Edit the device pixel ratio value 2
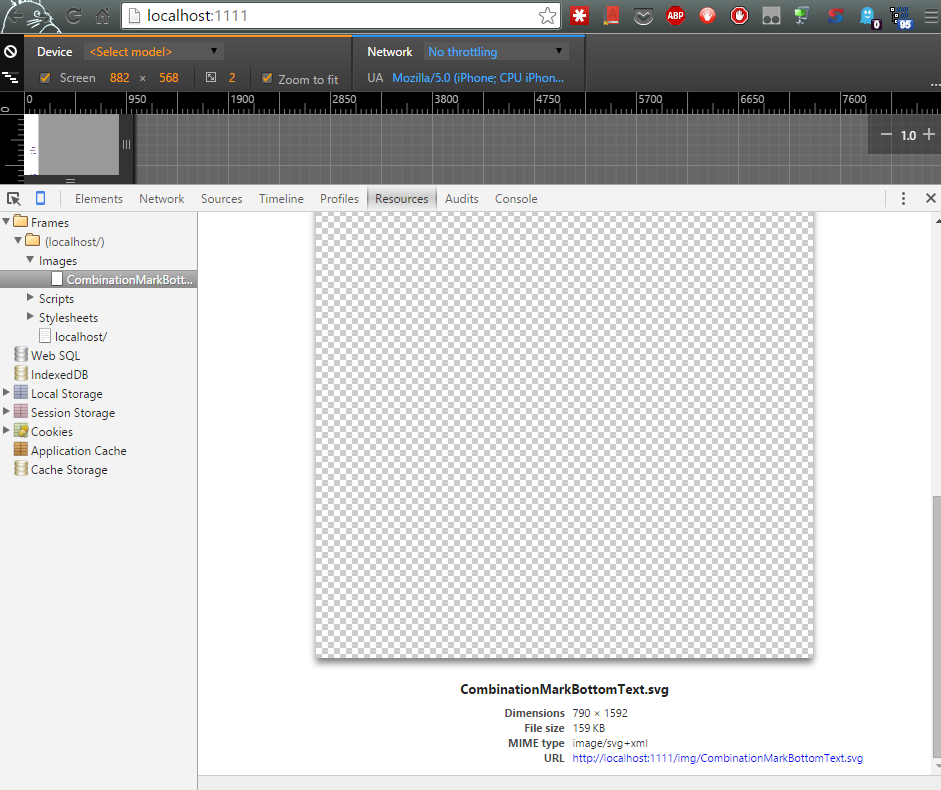 pyautogui.click(x=232, y=78)
